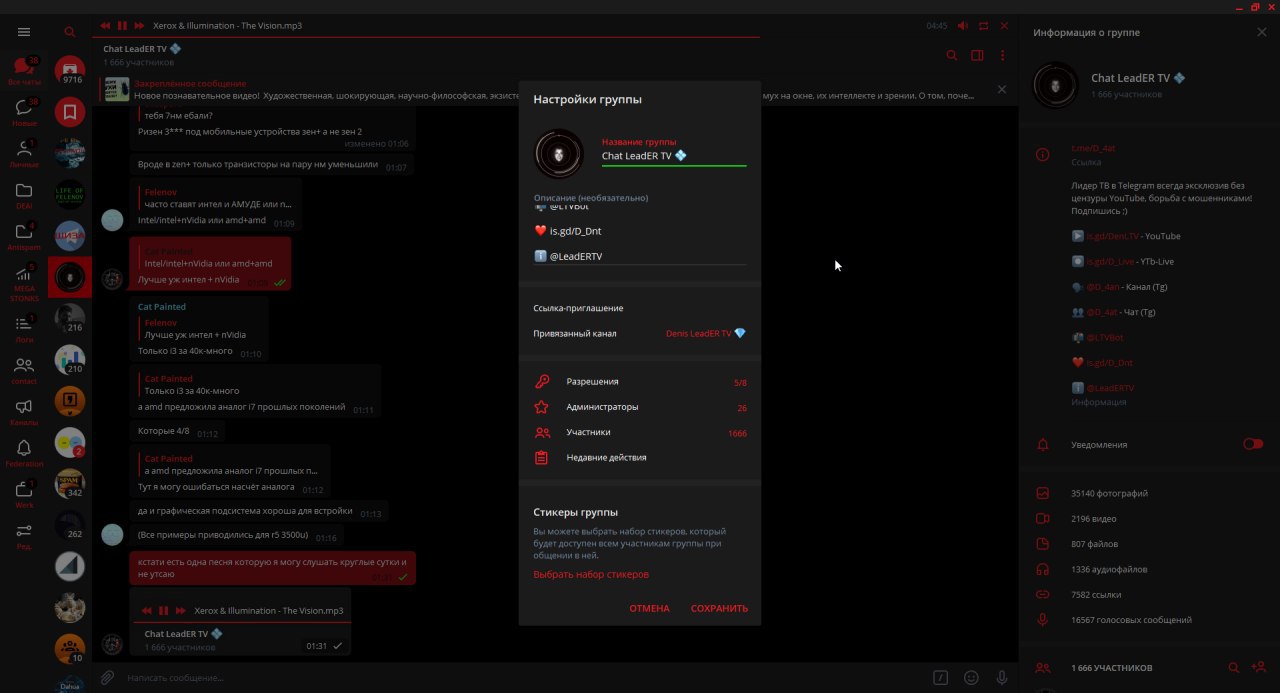Image resolution: width=1280 pixels, height=693 pixels.
Task: Switch to the Новые folder
Action: (24, 112)
